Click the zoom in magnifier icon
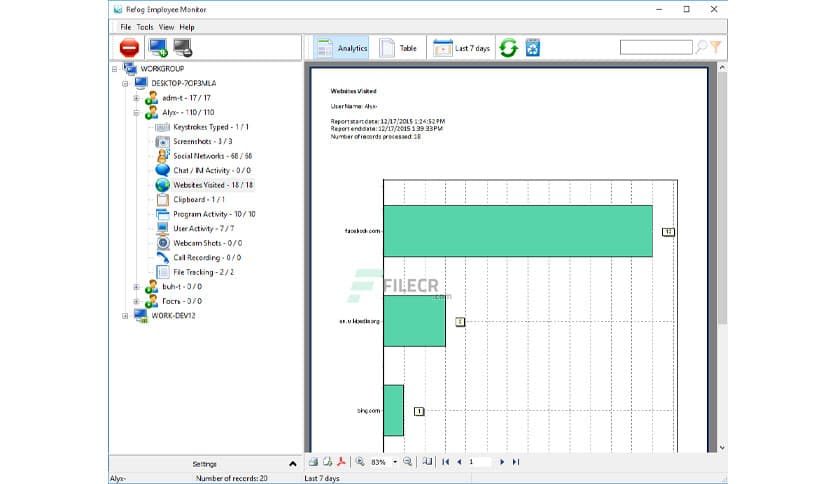Image resolution: width=836 pixels, height=484 pixels. pos(360,462)
